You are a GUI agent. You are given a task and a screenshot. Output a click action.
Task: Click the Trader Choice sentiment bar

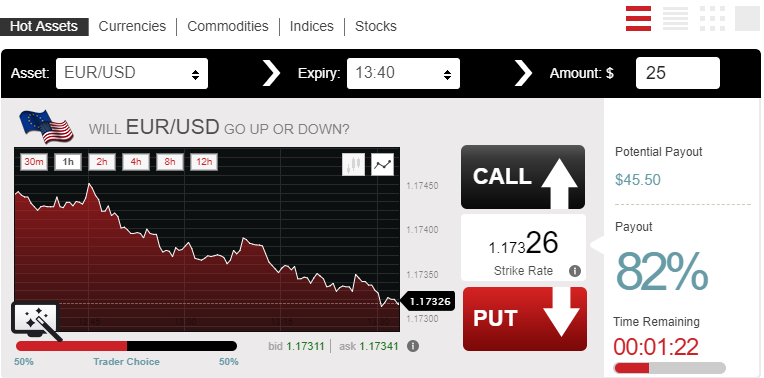pos(127,346)
